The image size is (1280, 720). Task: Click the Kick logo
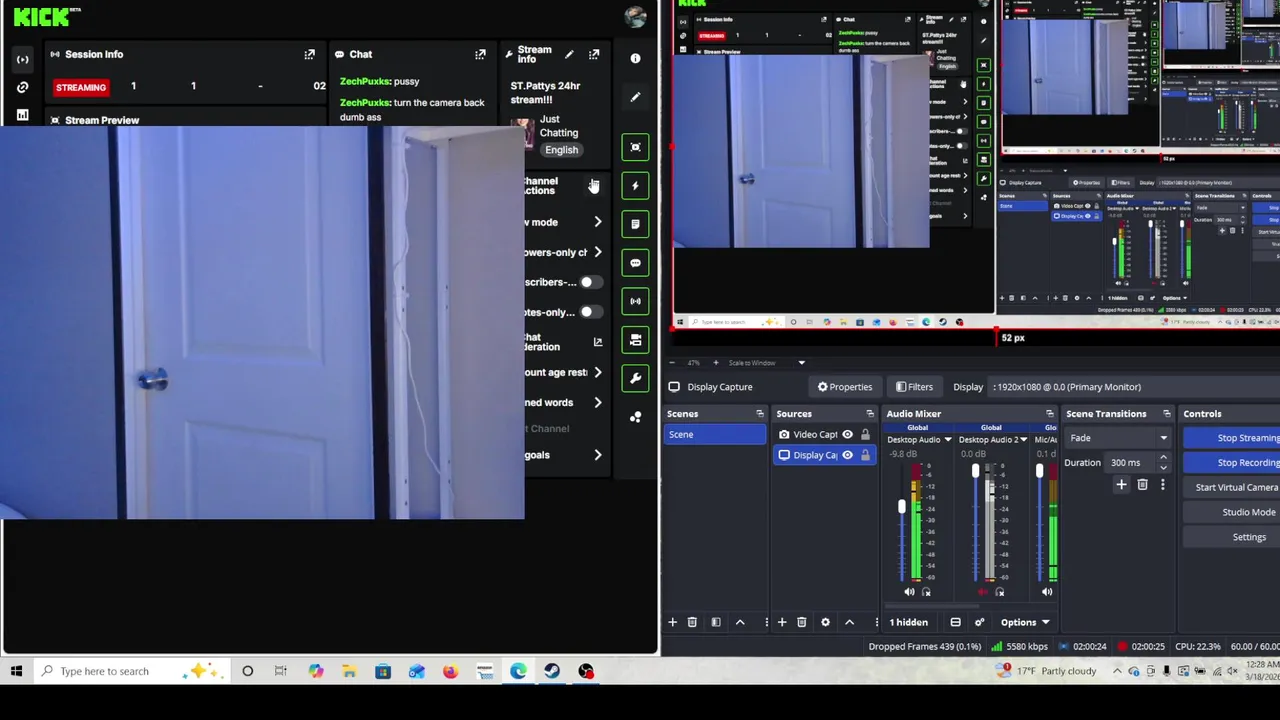42,16
